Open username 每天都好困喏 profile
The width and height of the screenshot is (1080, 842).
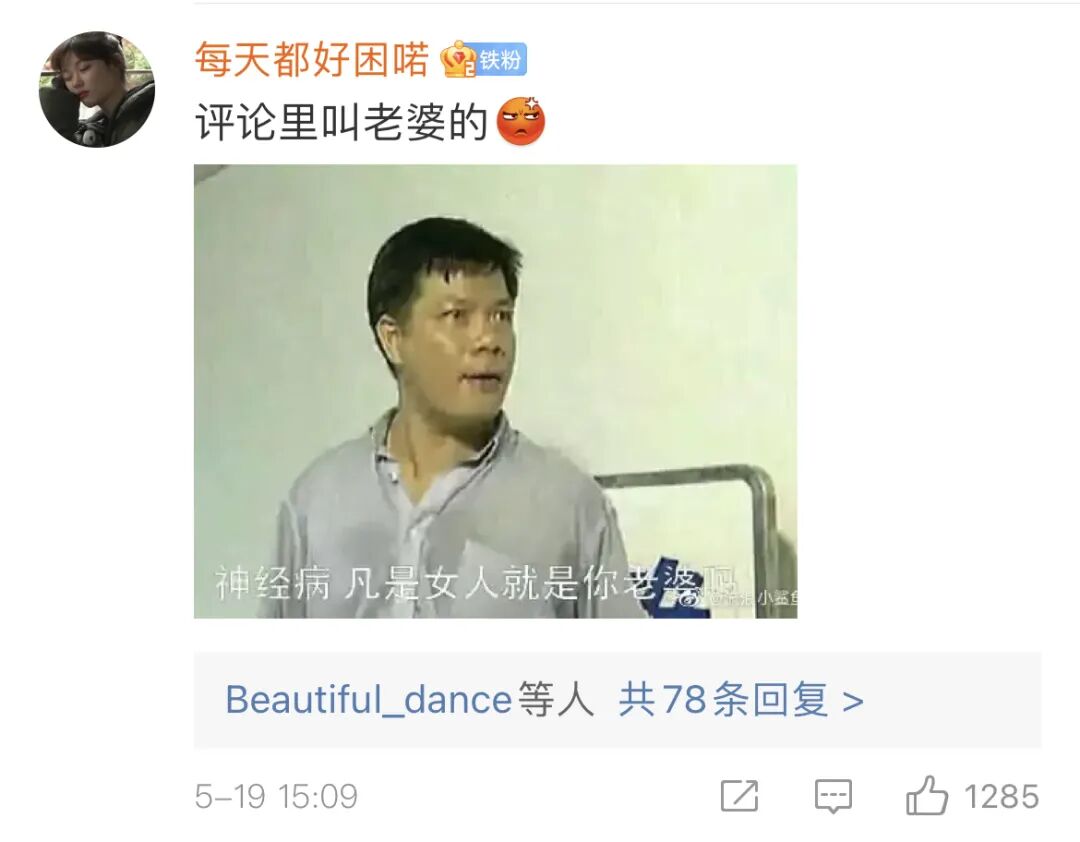[311, 59]
